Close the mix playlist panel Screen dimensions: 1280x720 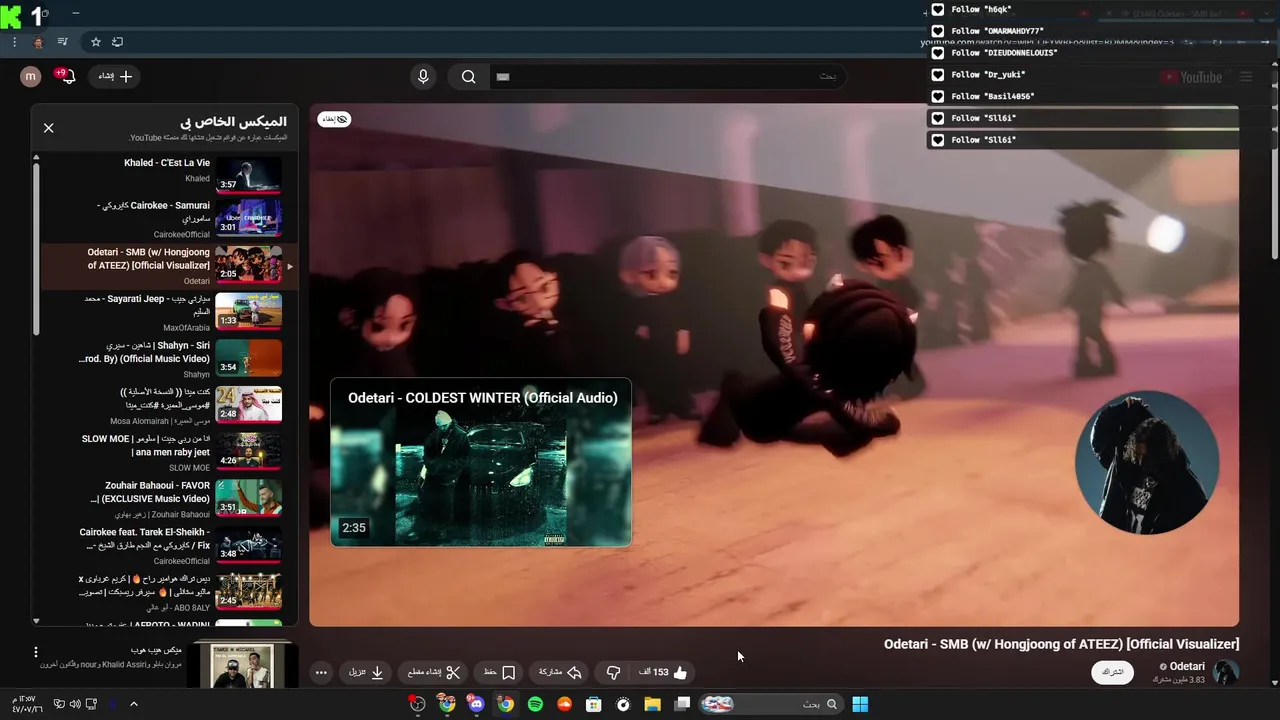(x=48, y=128)
